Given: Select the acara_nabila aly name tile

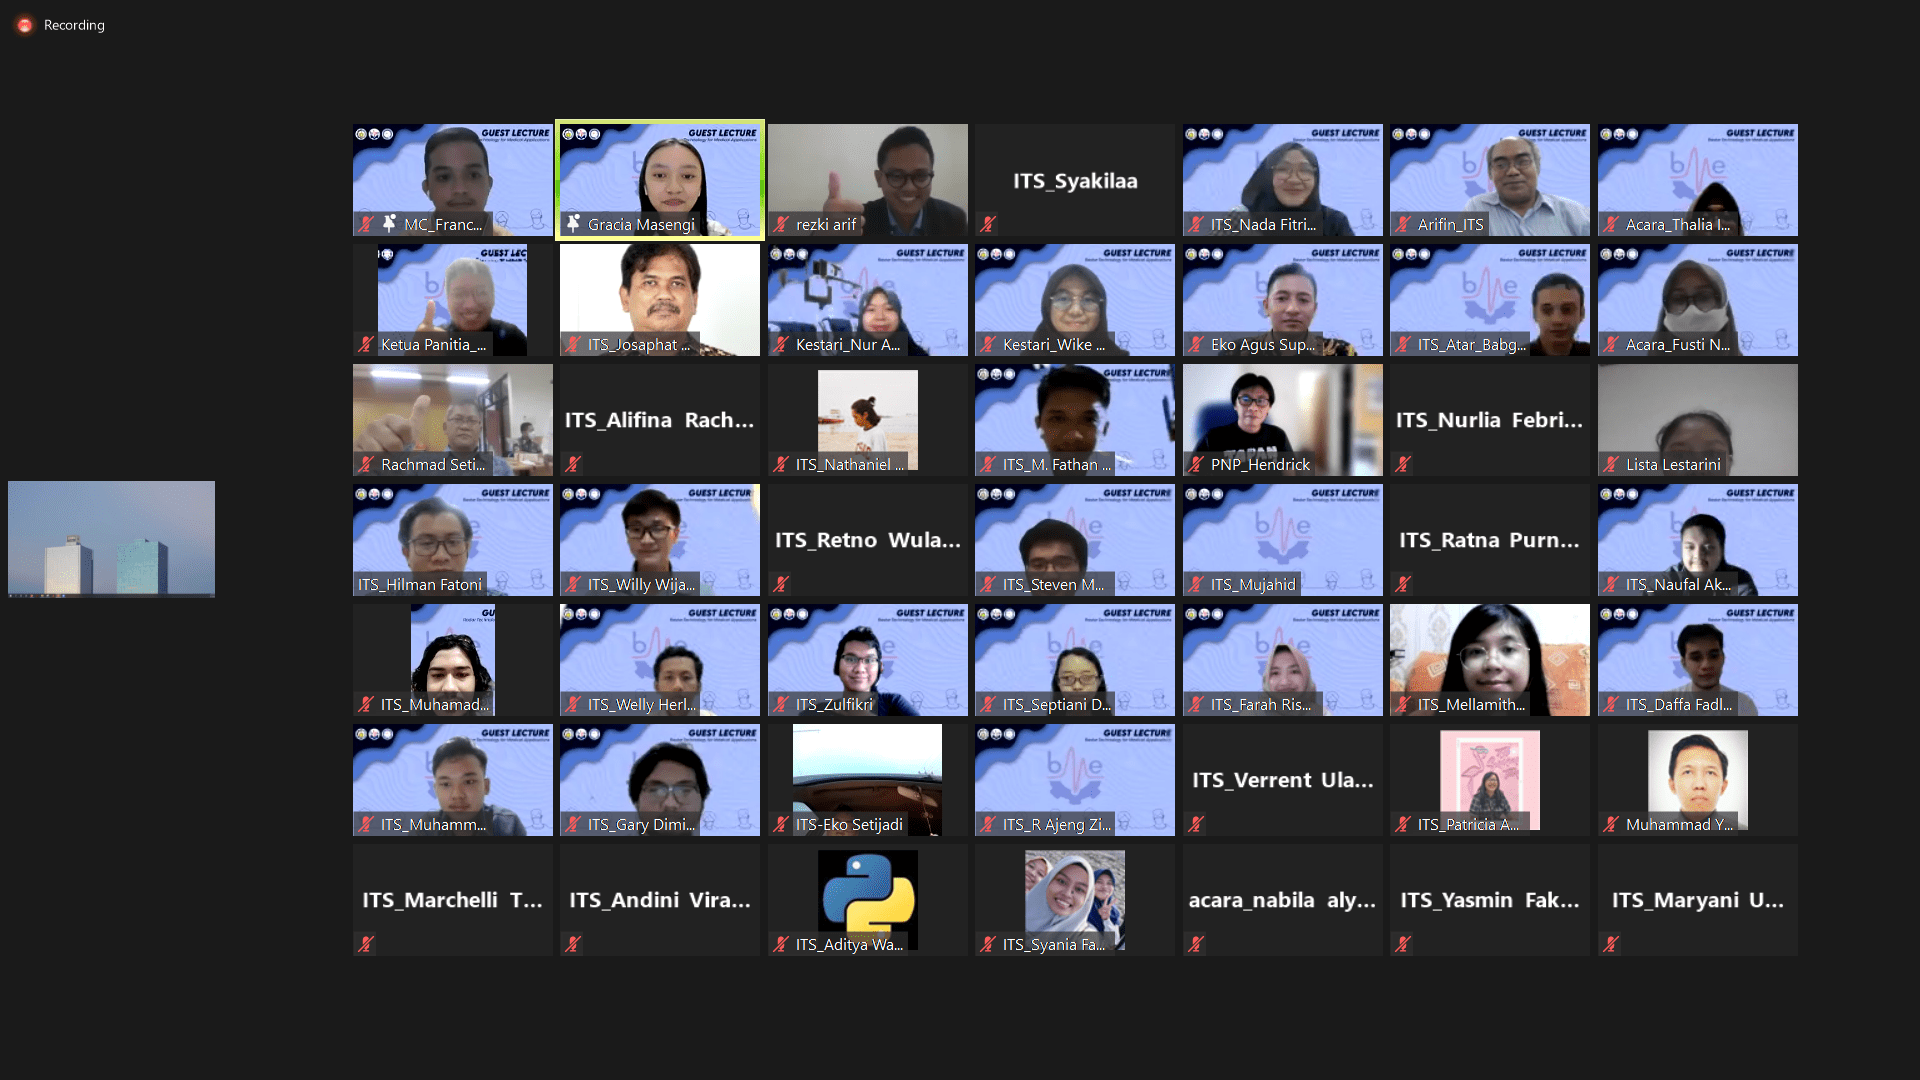Looking at the screenshot, I should pyautogui.click(x=1282, y=900).
